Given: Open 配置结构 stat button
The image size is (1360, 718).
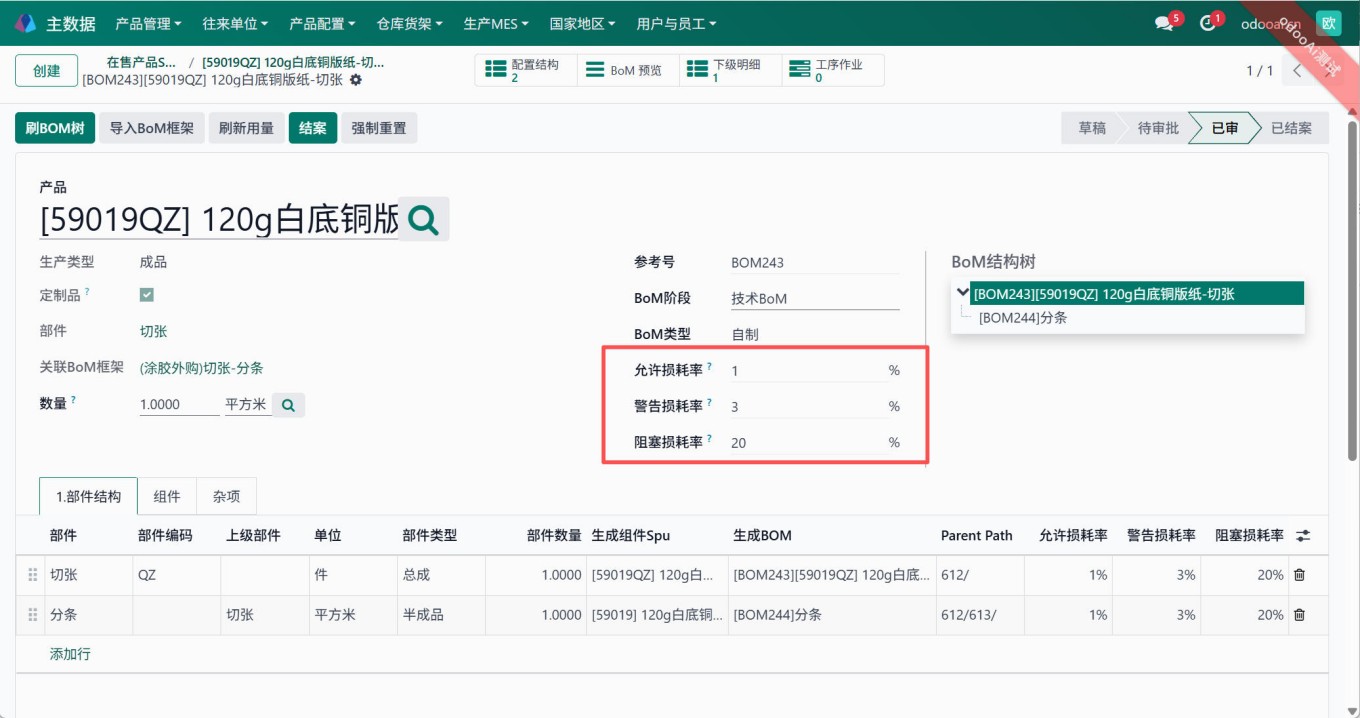Looking at the screenshot, I should [x=526, y=70].
